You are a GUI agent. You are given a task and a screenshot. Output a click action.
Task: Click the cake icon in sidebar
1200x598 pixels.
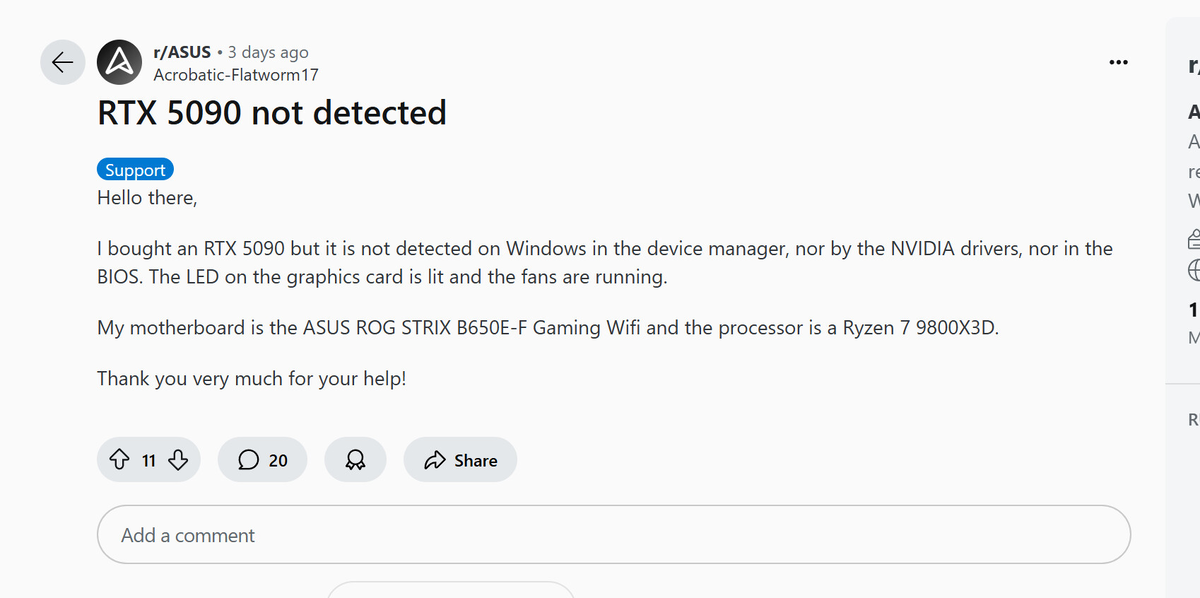tap(1194, 240)
